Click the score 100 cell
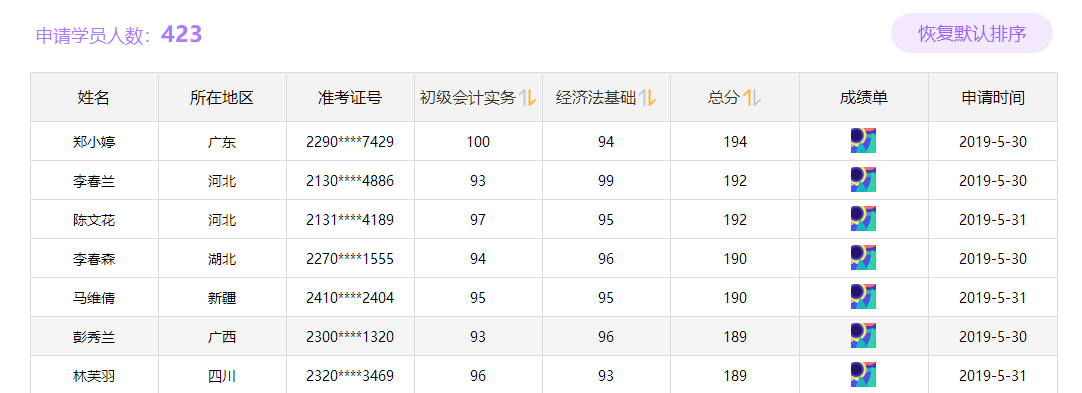 (x=478, y=142)
